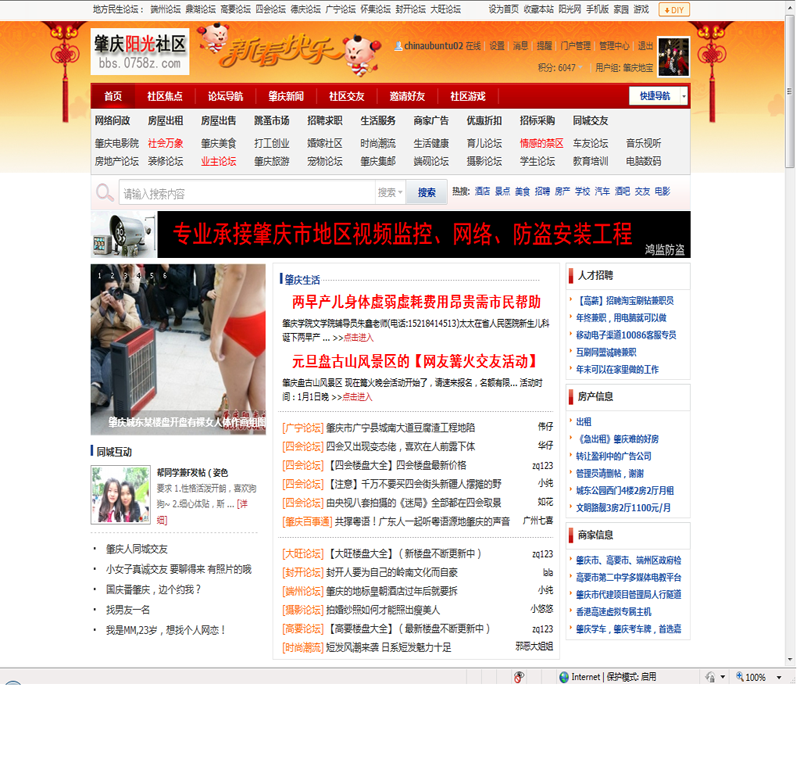This screenshot has width=800, height=777.
Task: Select the 社区游戏 navigation tab
Action: (468, 96)
